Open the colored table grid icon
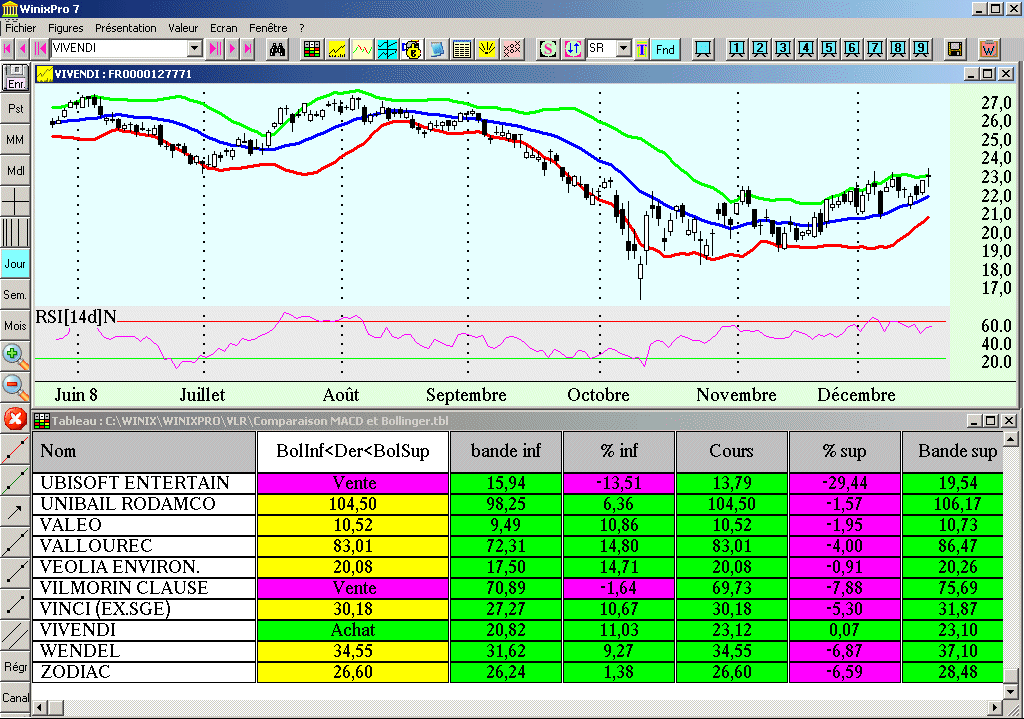The width and height of the screenshot is (1024, 719). click(x=312, y=49)
